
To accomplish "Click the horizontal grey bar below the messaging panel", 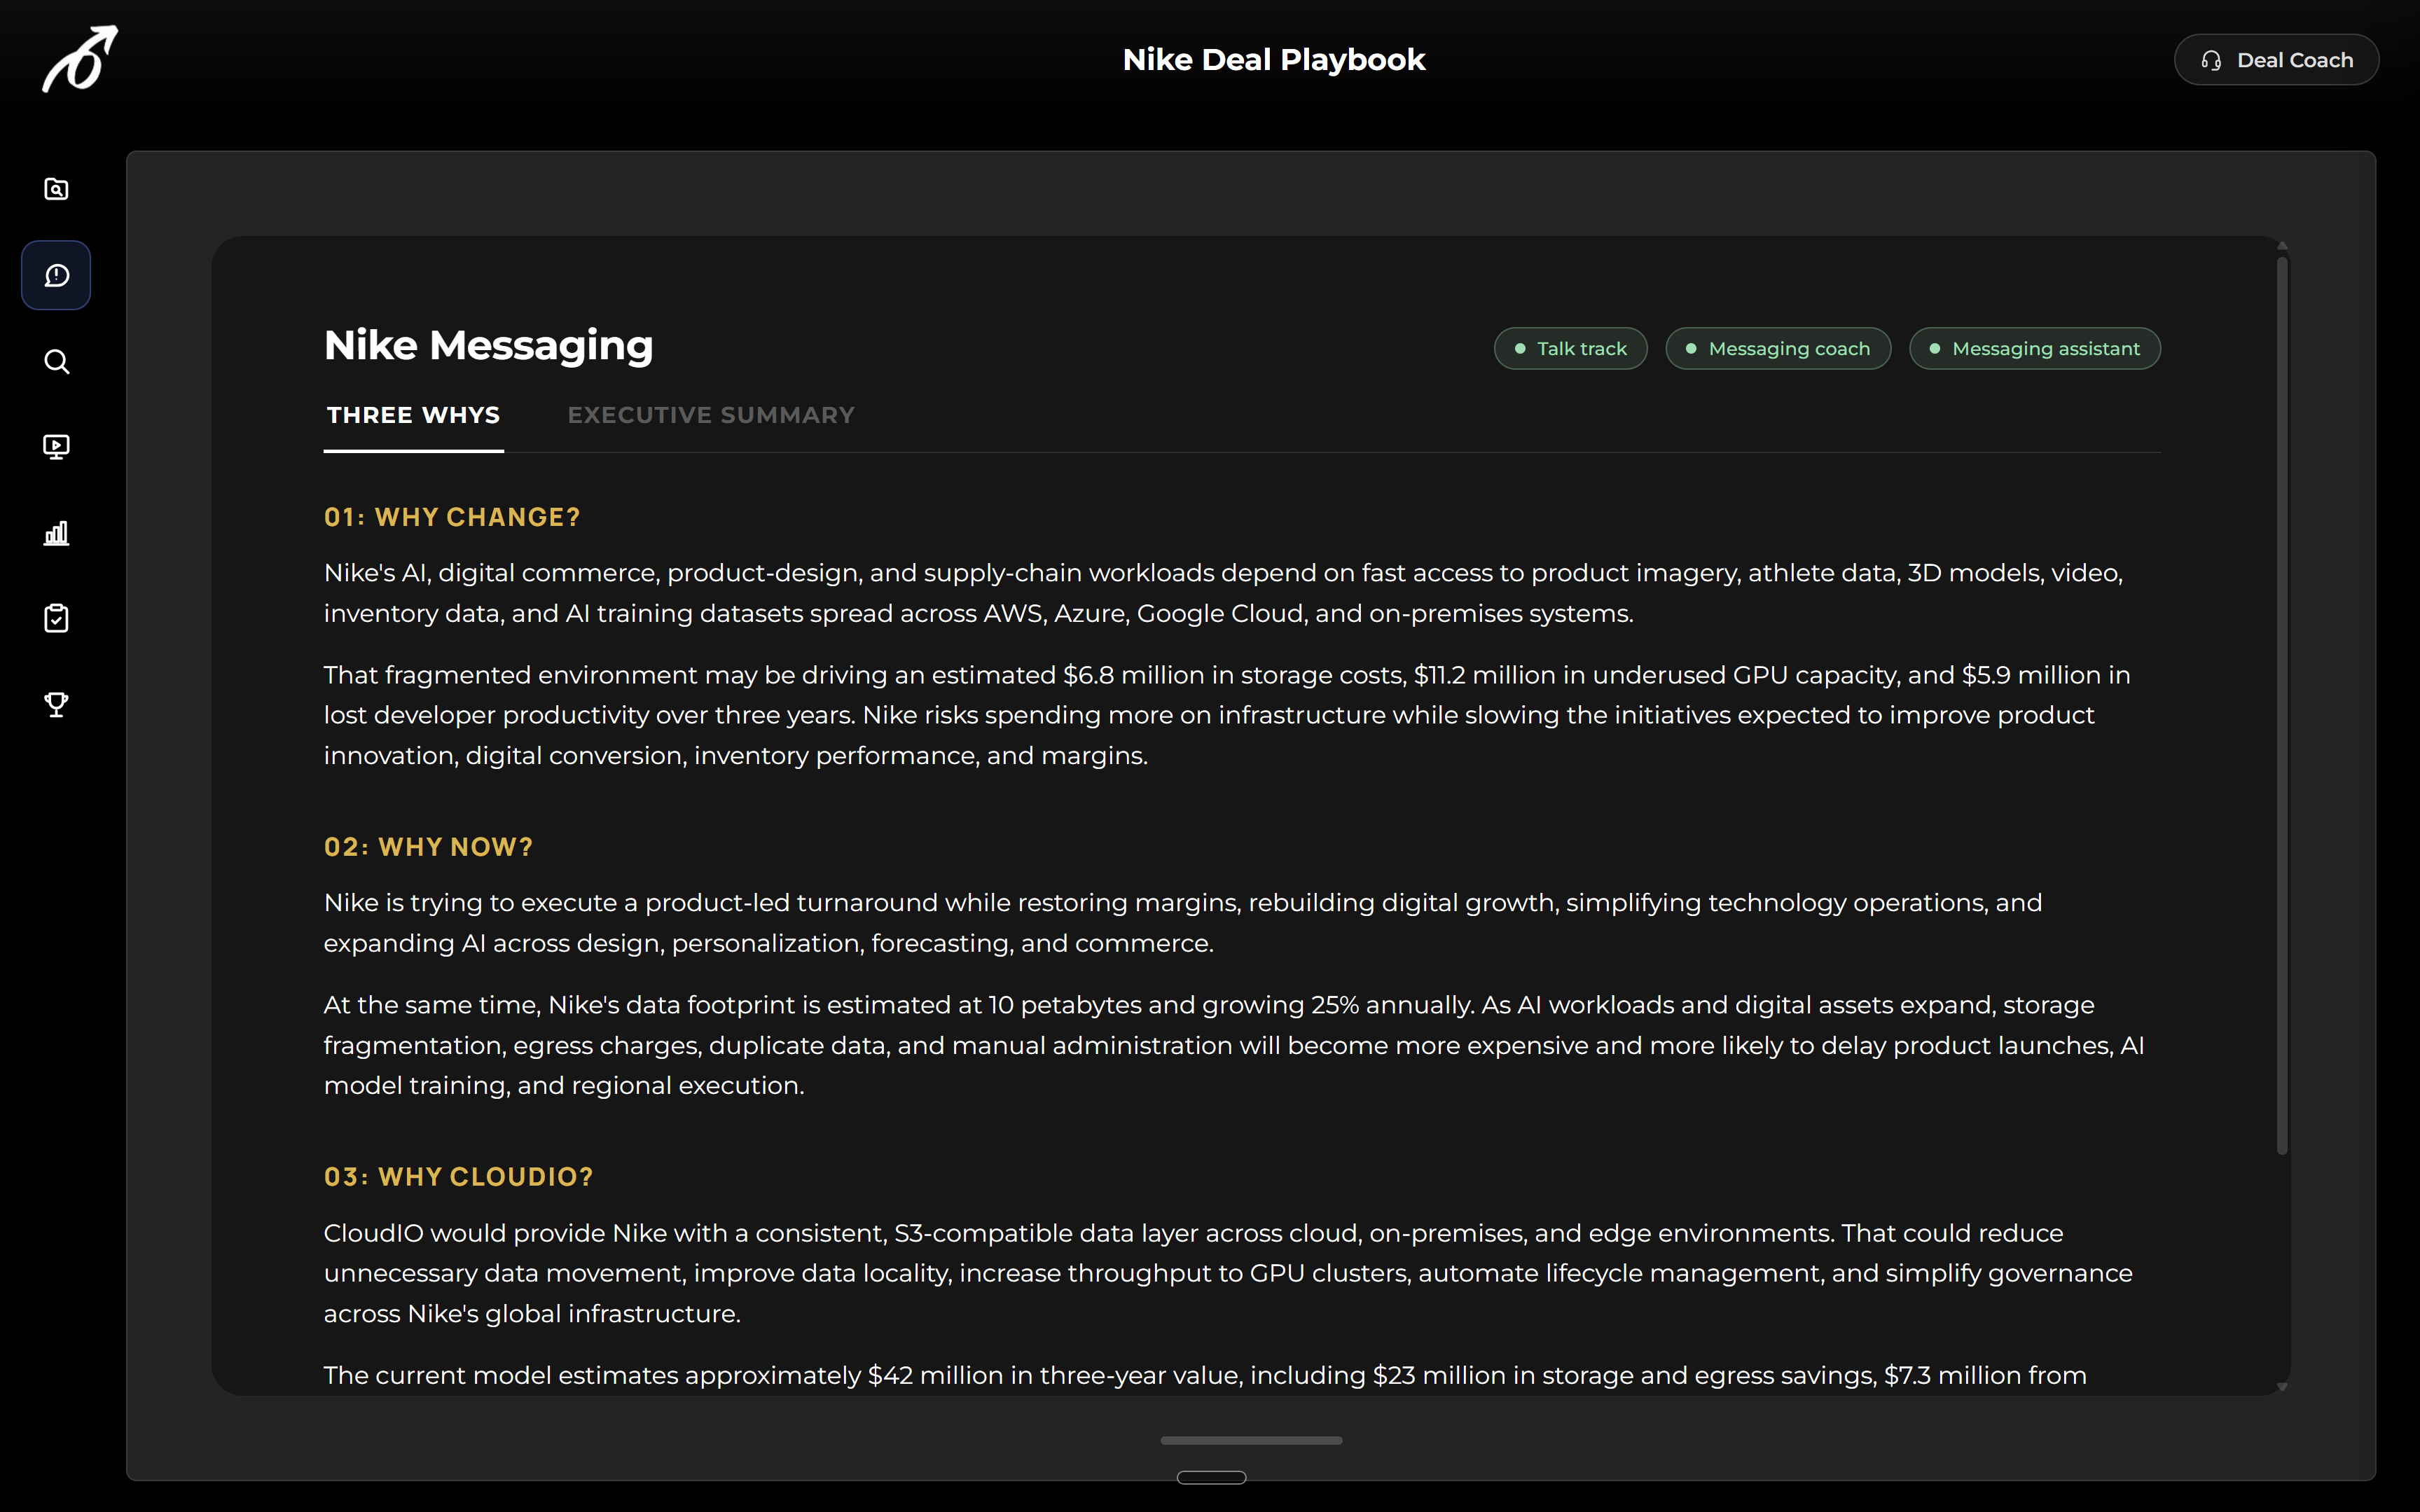I will coord(1251,1440).
